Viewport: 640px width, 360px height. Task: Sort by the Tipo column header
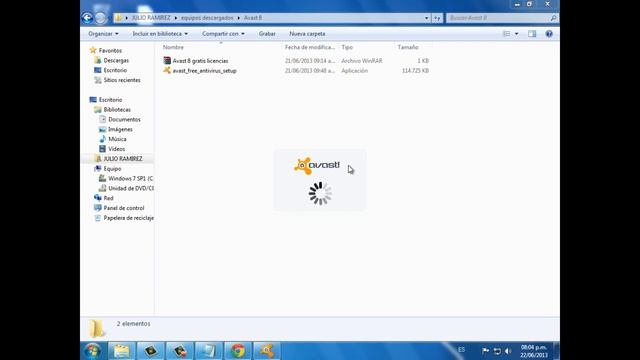pyautogui.click(x=347, y=47)
